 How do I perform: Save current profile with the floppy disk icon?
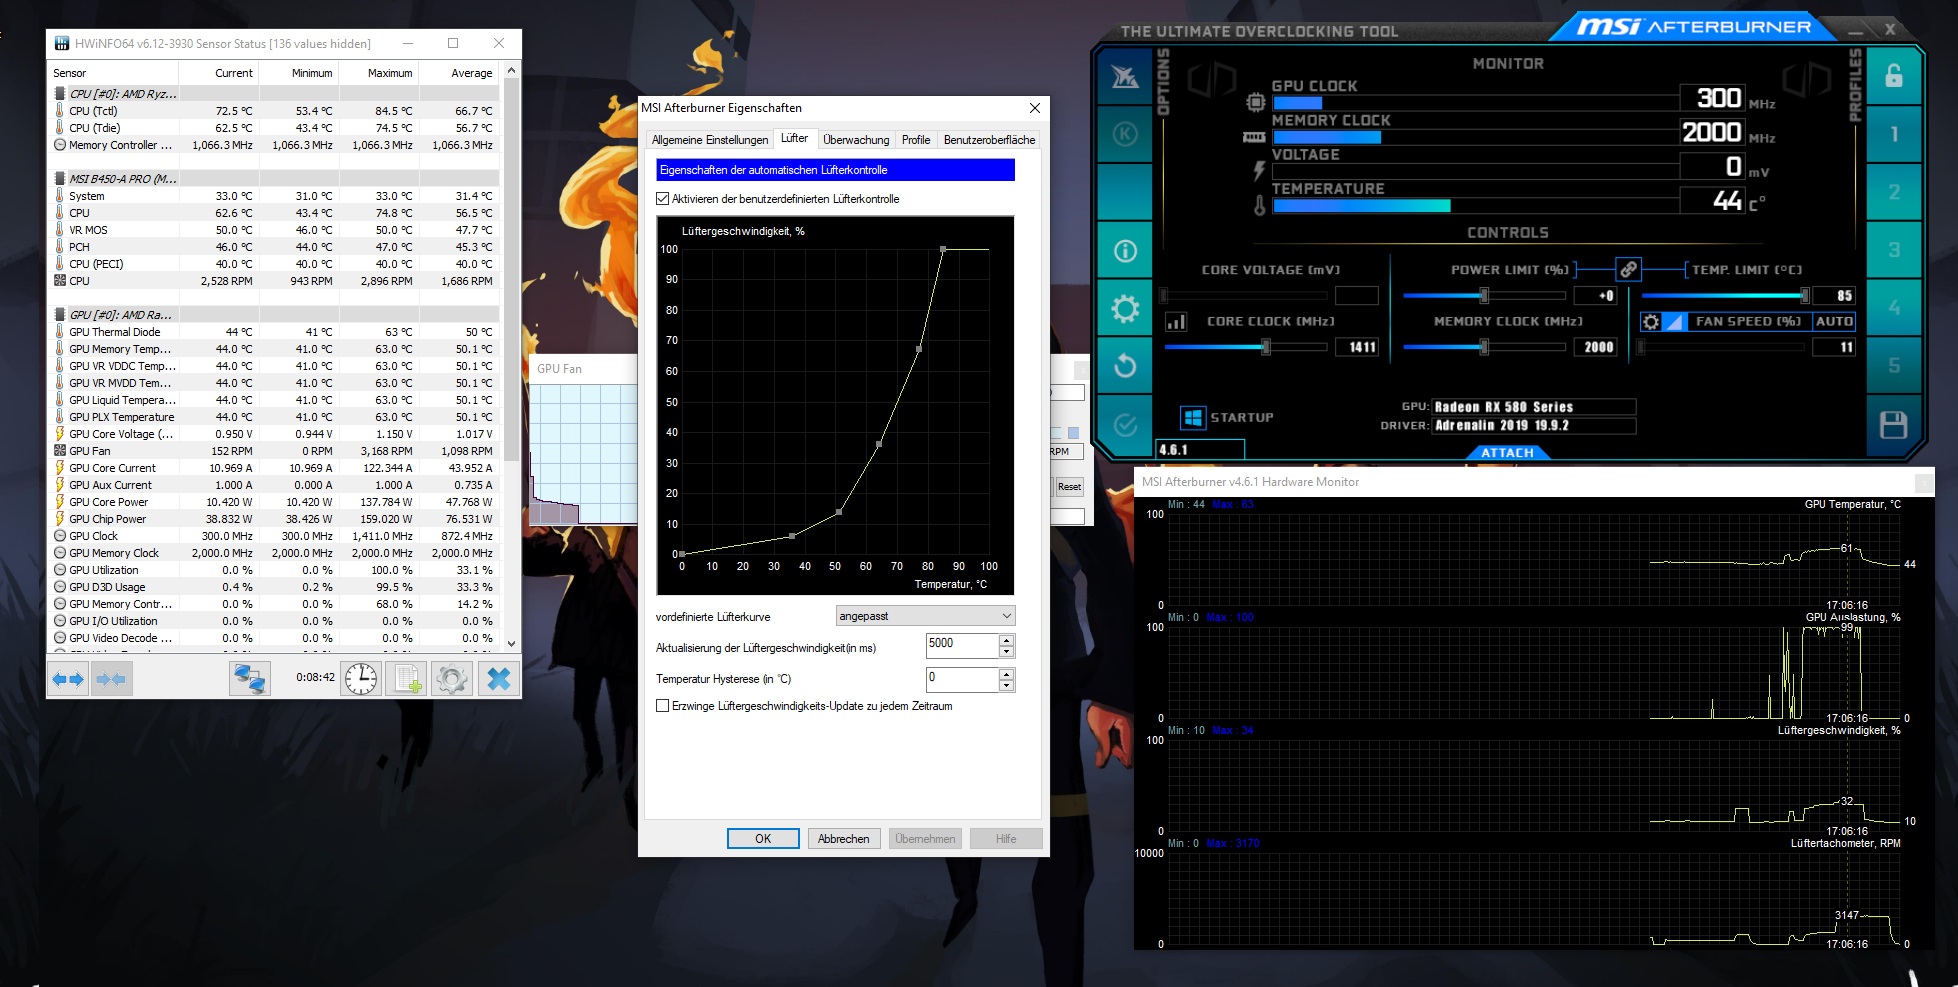tap(1894, 424)
